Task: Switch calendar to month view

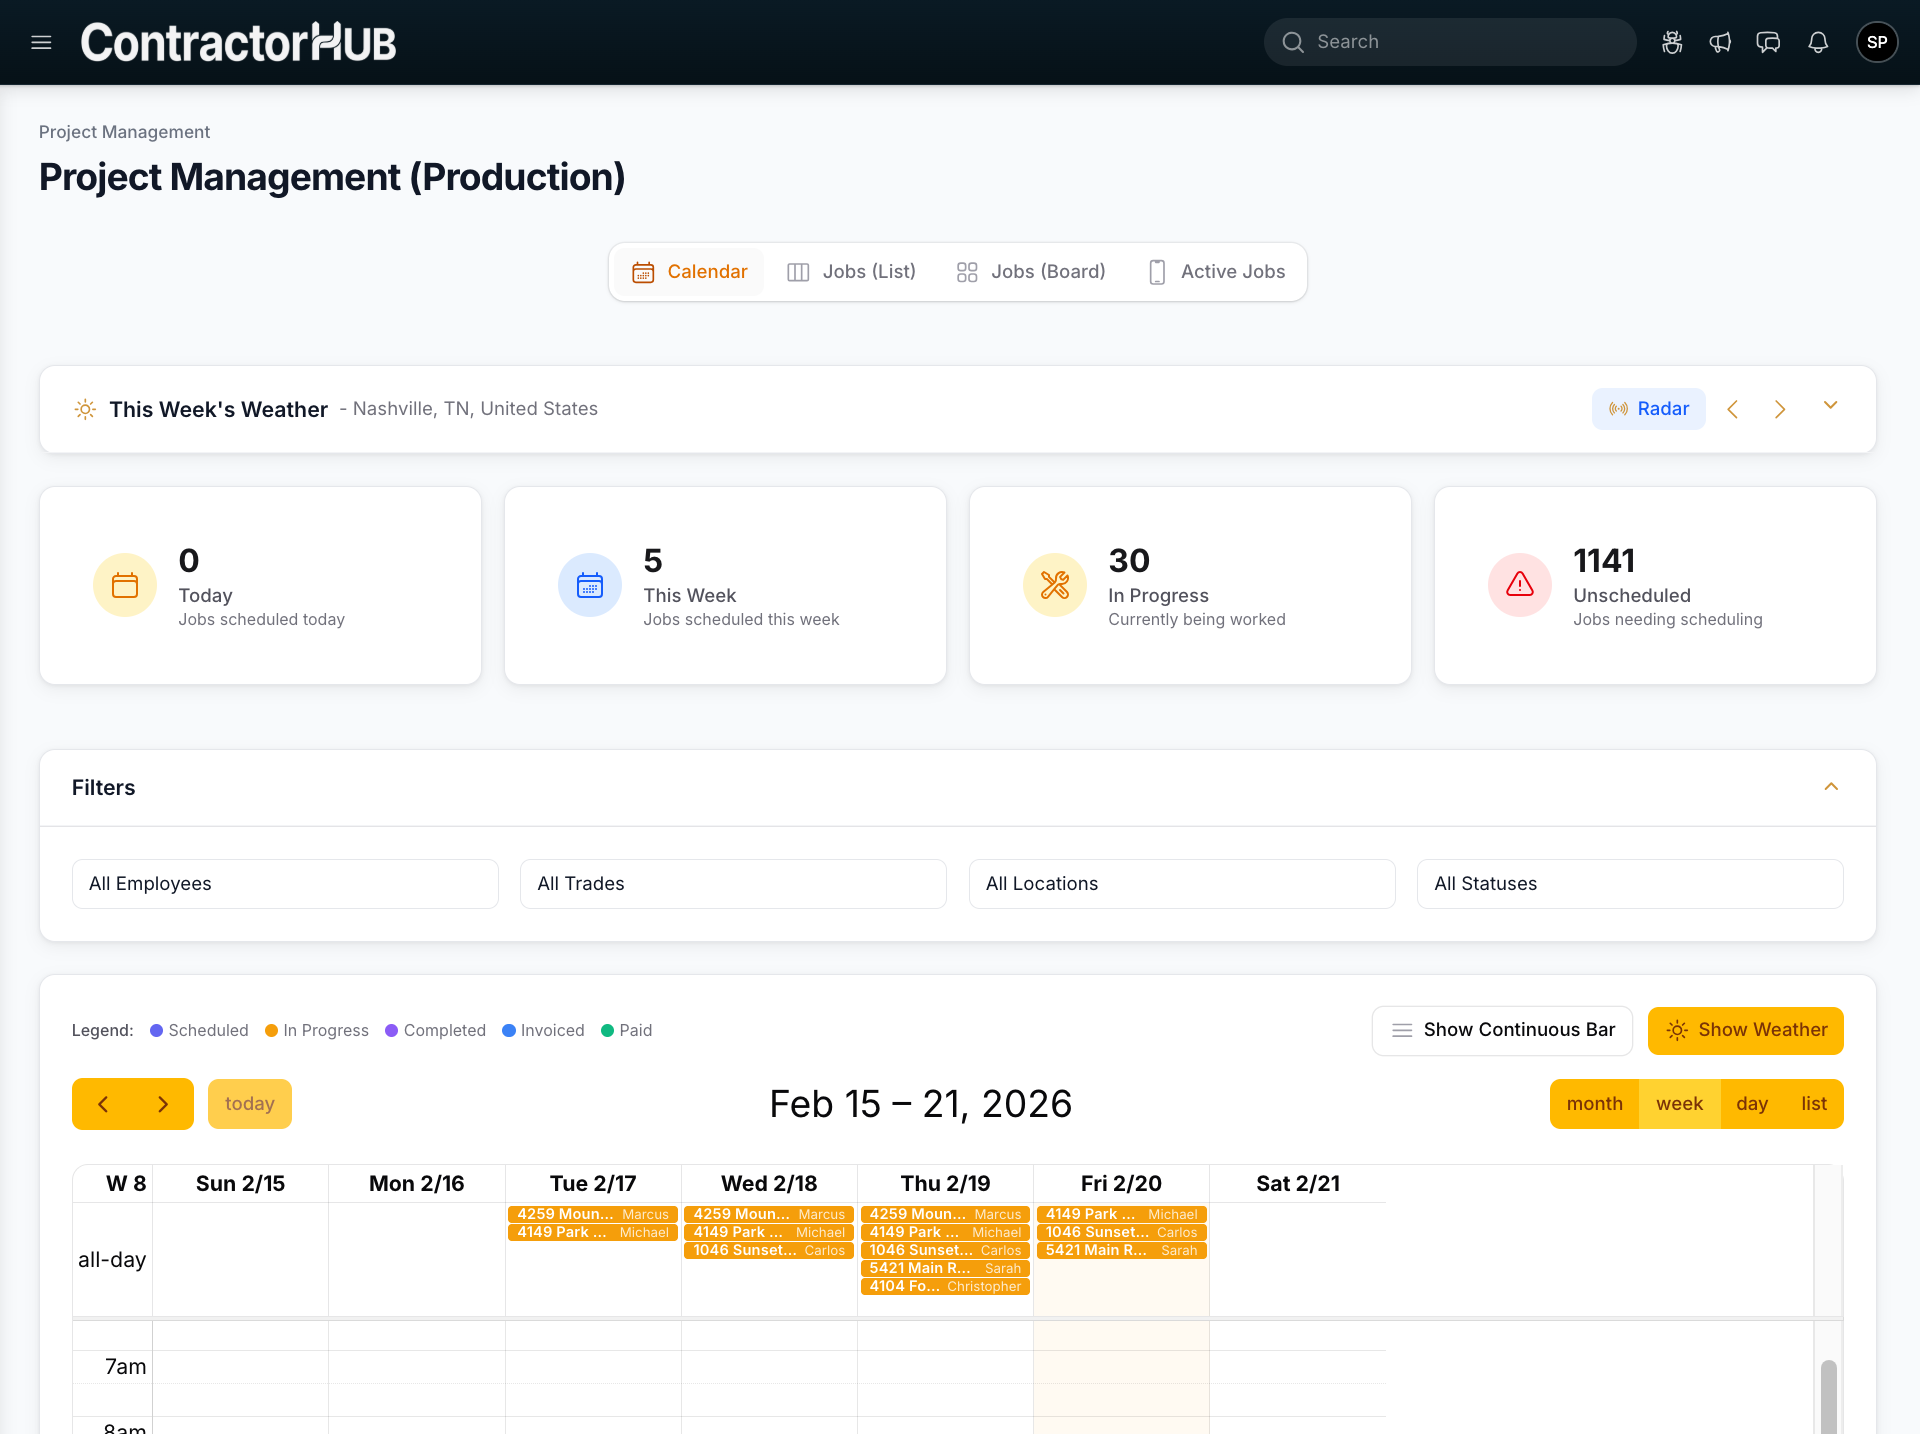Action: click(x=1594, y=1104)
